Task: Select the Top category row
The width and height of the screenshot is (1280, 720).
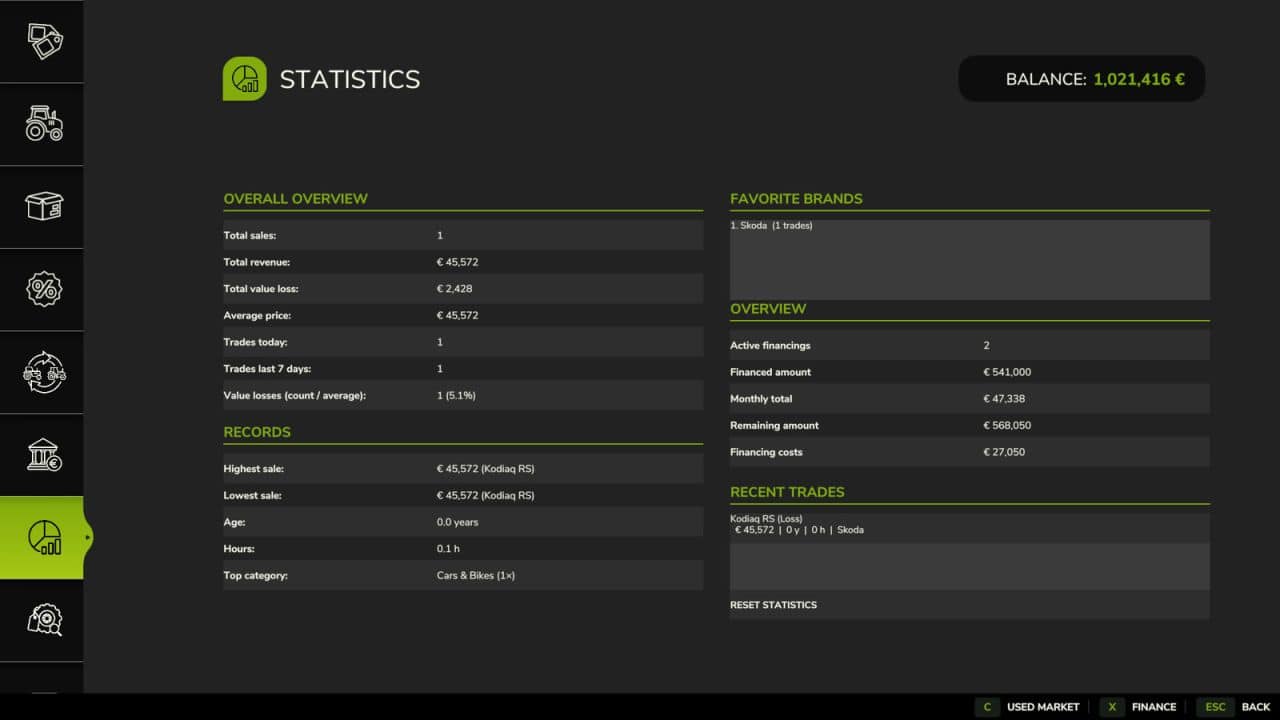Action: 463,576
